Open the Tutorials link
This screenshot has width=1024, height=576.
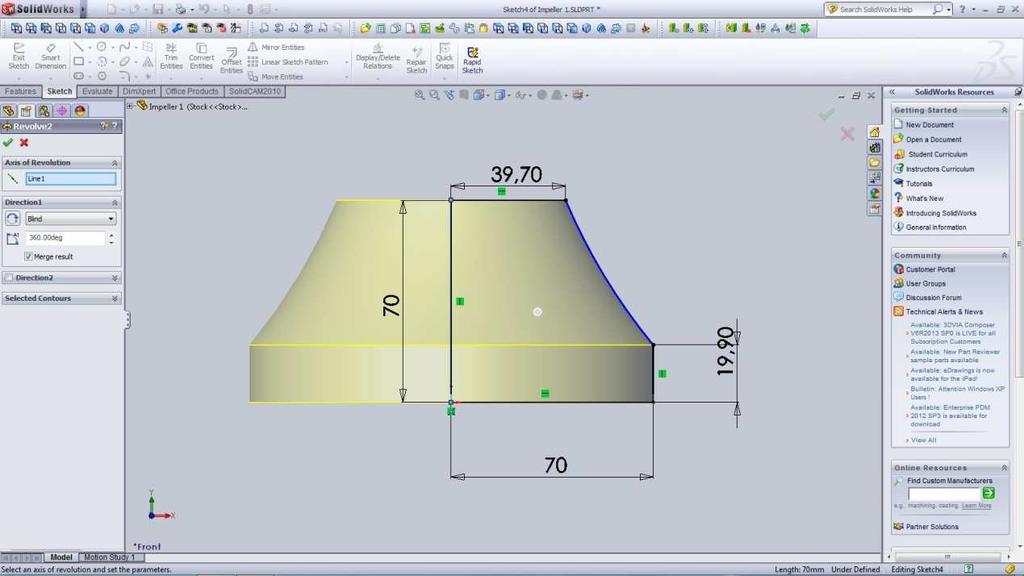pos(919,184)
